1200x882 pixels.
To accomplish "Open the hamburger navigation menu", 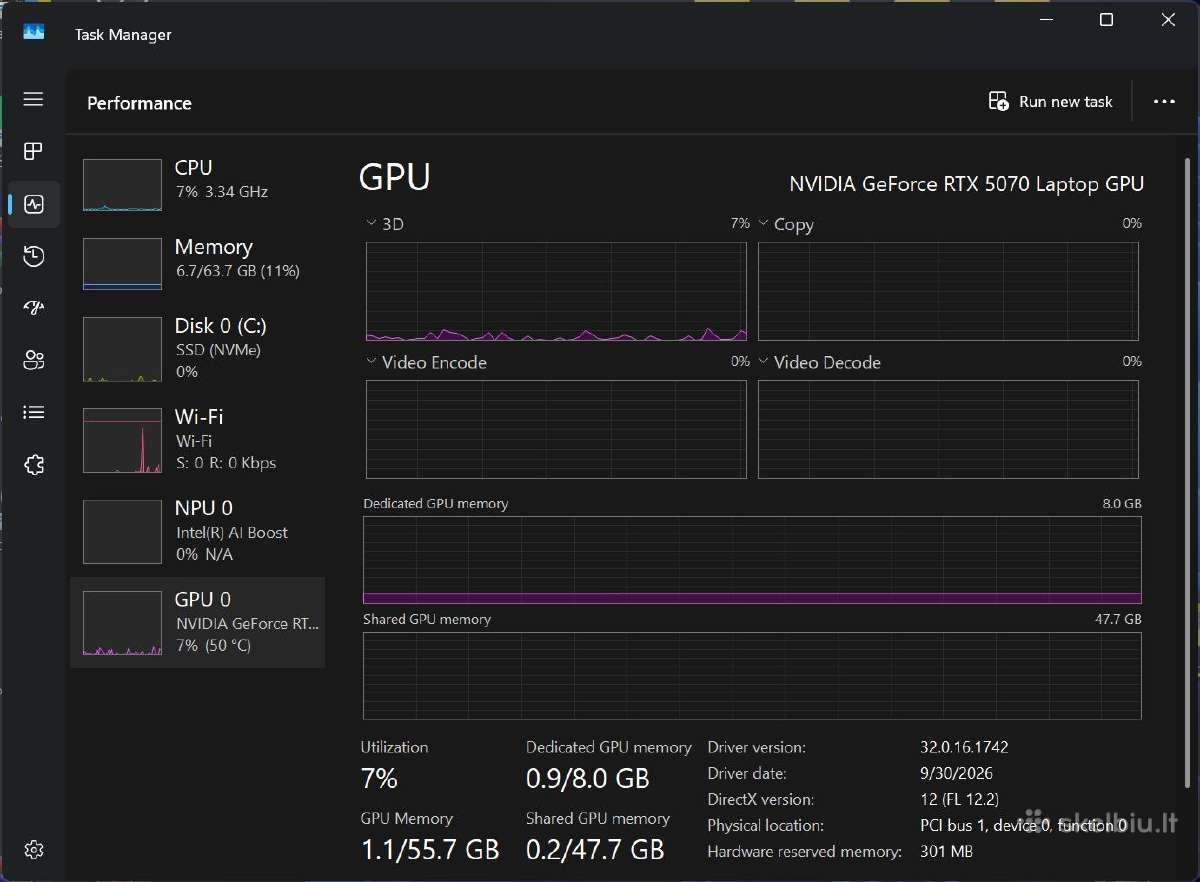I will click(x=33, y=99).
